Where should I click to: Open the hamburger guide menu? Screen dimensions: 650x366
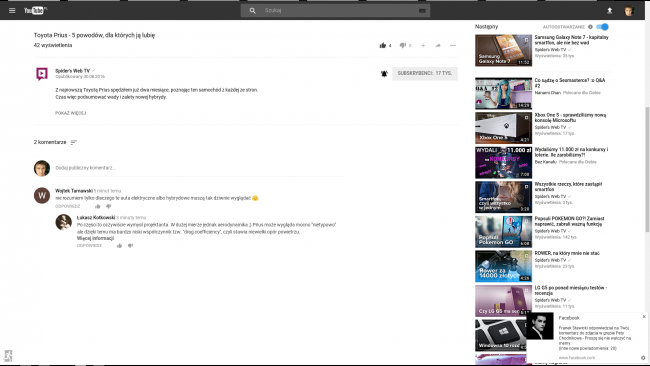pos(12,10)
